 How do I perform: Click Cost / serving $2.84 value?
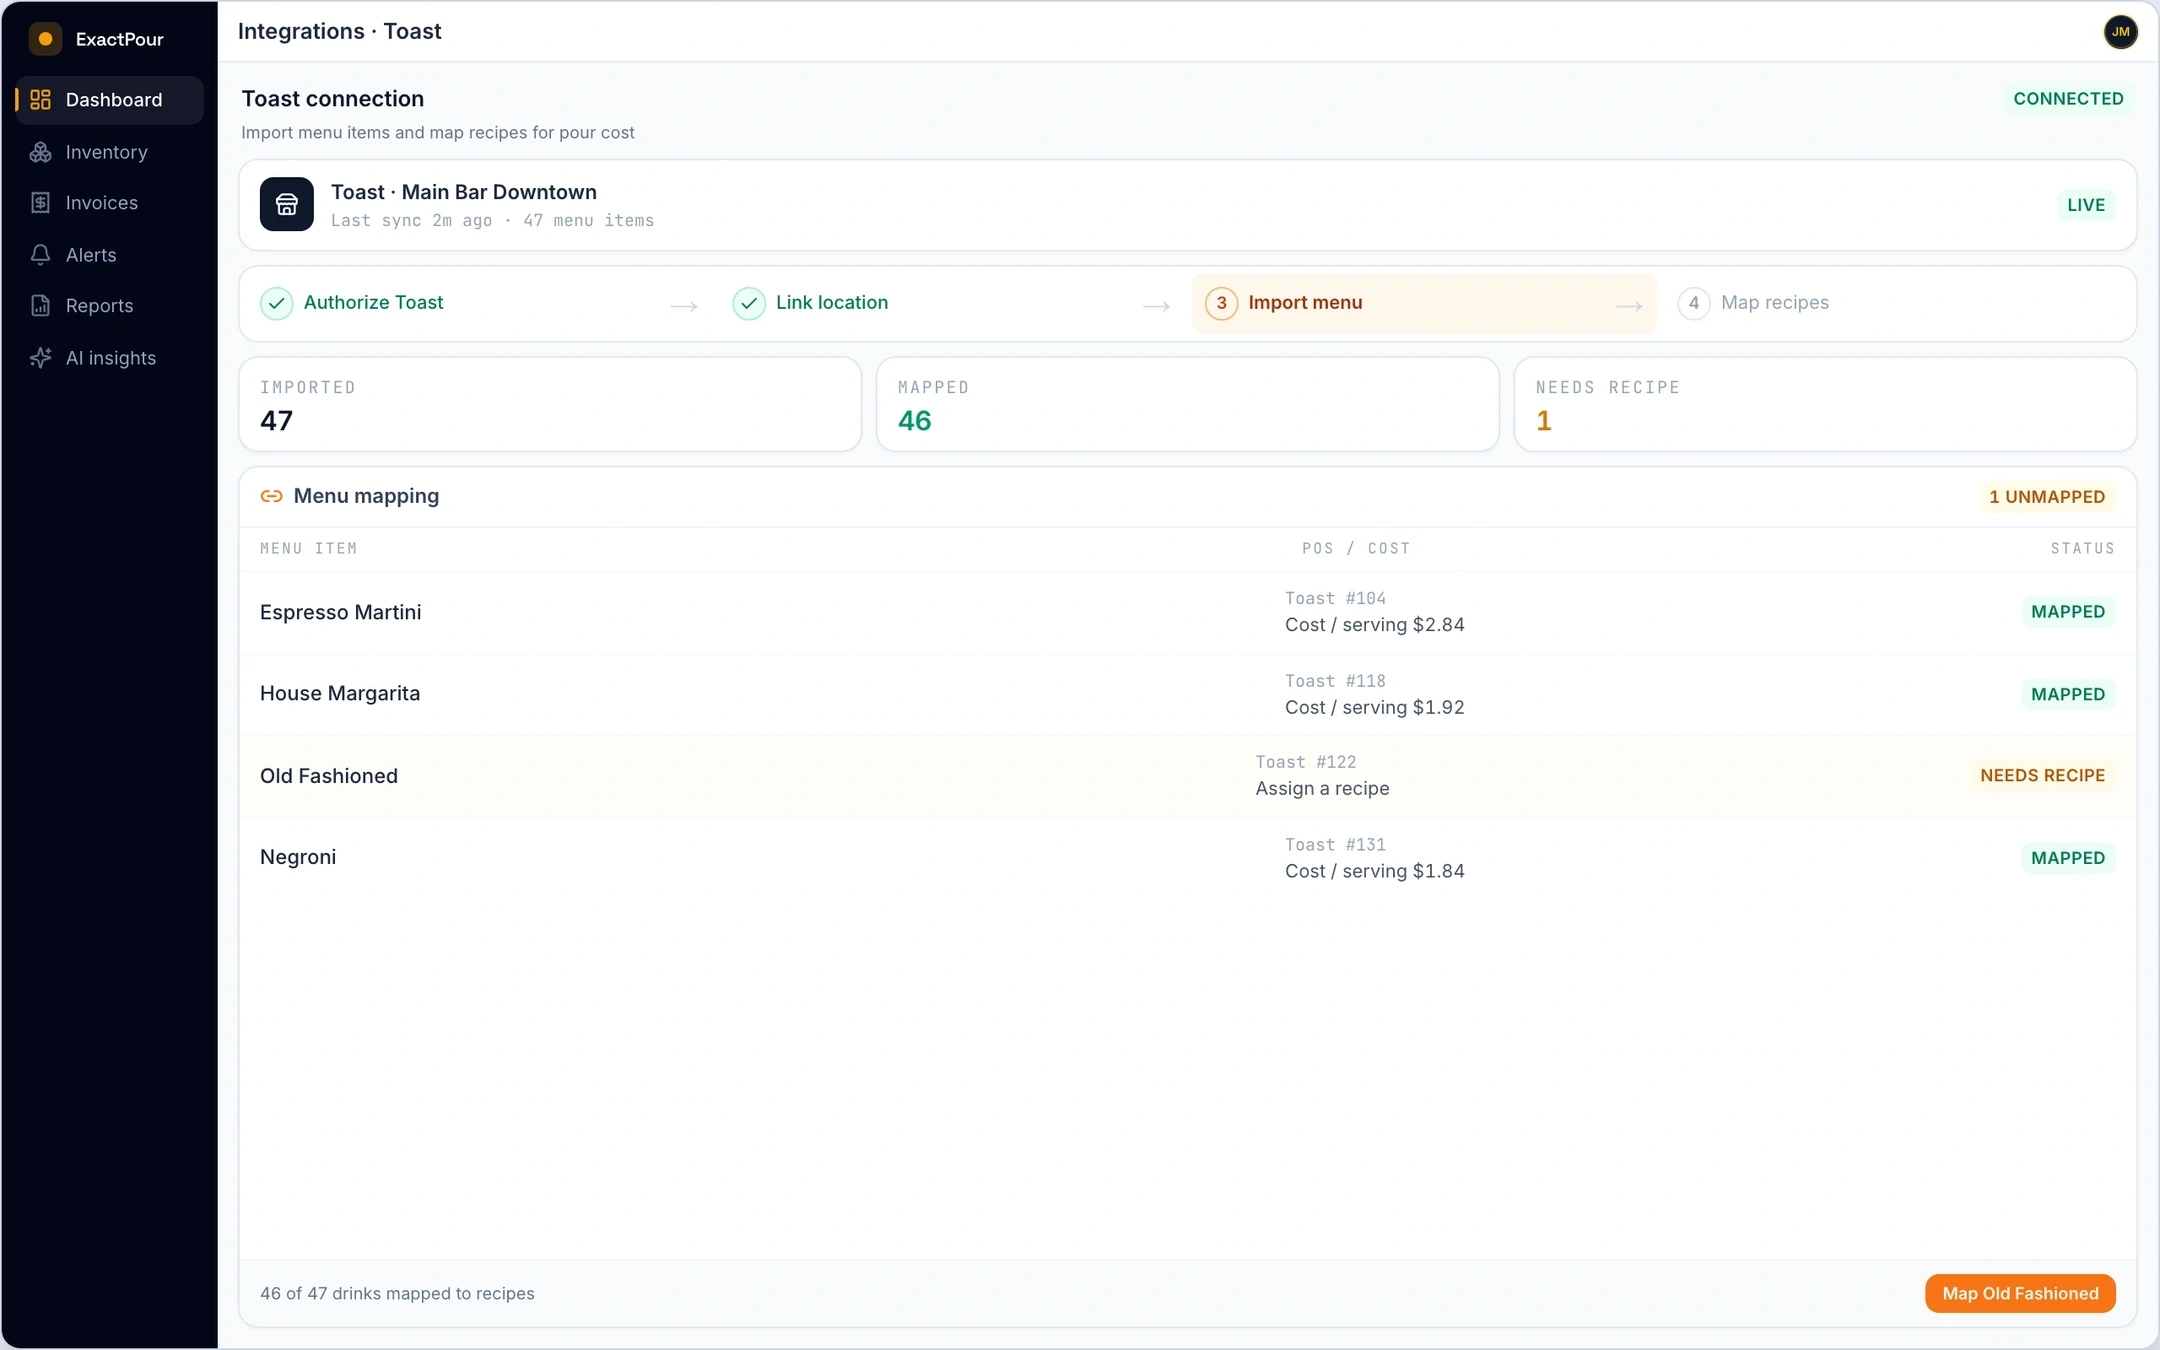1375,625
